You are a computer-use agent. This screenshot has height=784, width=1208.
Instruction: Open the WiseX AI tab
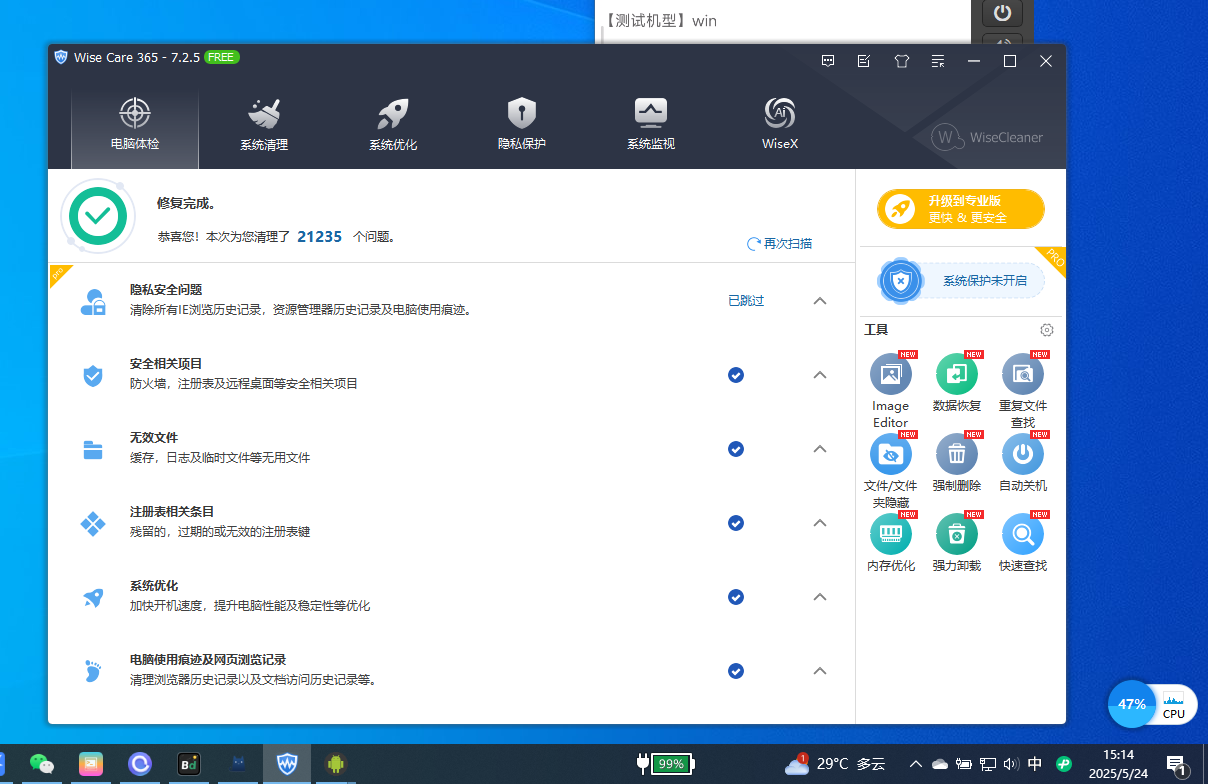coord(780,124)
